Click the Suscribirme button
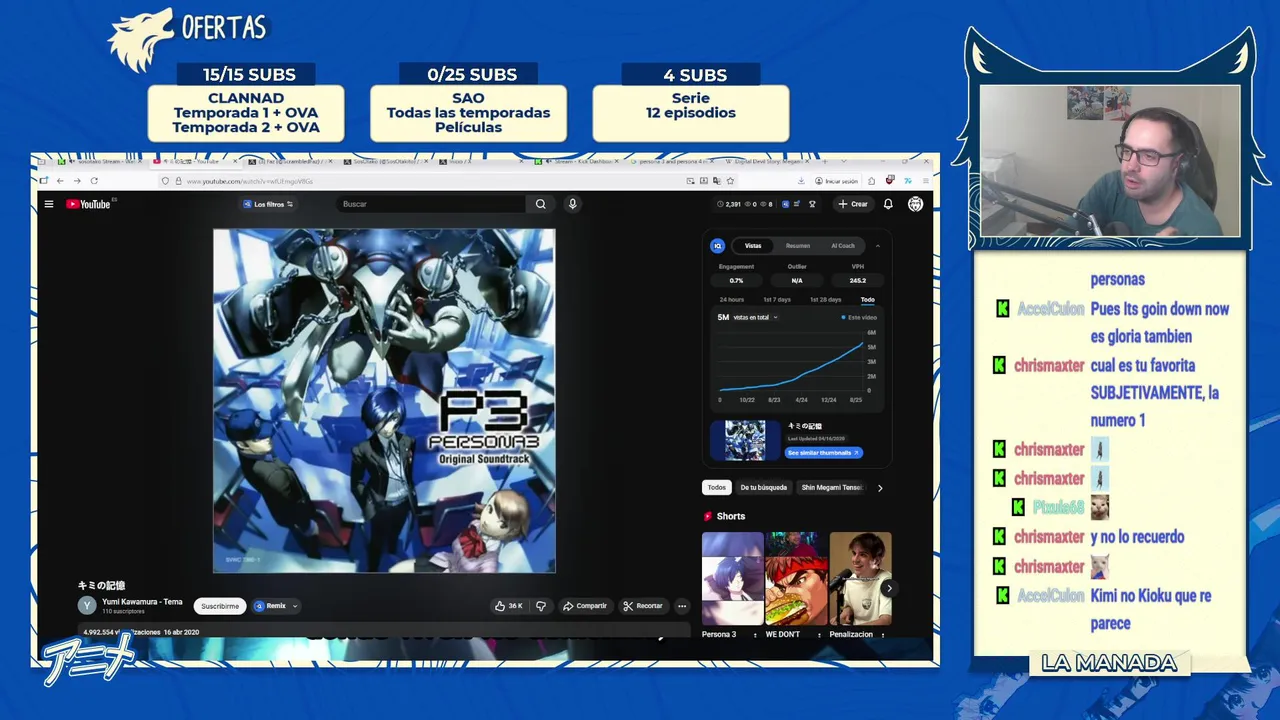 coord(220,606)
